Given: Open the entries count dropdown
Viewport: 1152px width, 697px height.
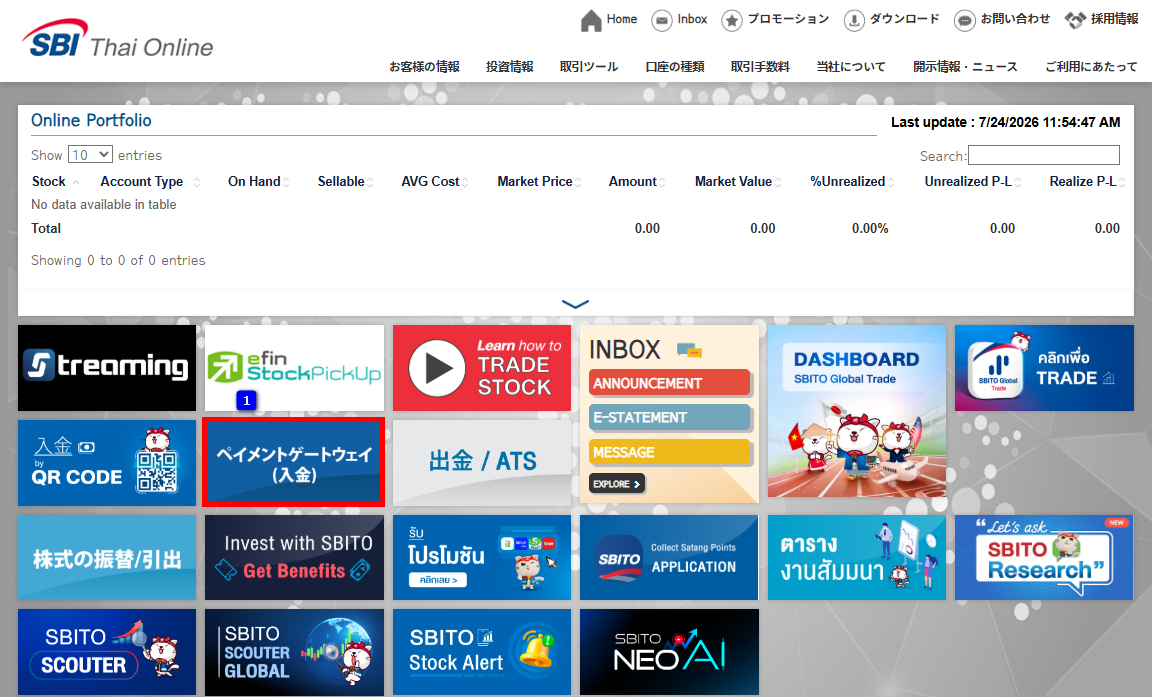Looking at the screenshot, I should [90, 155].
